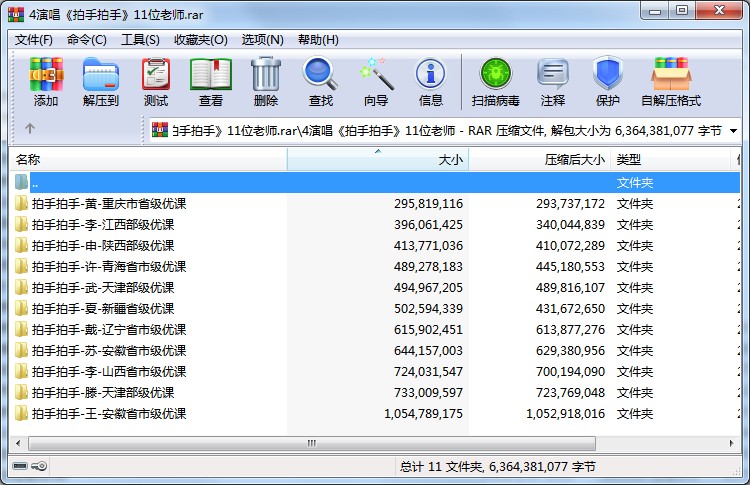Click size value 502,594,339
This screenshot has width=750, height=485.
(x=429, y=309)
